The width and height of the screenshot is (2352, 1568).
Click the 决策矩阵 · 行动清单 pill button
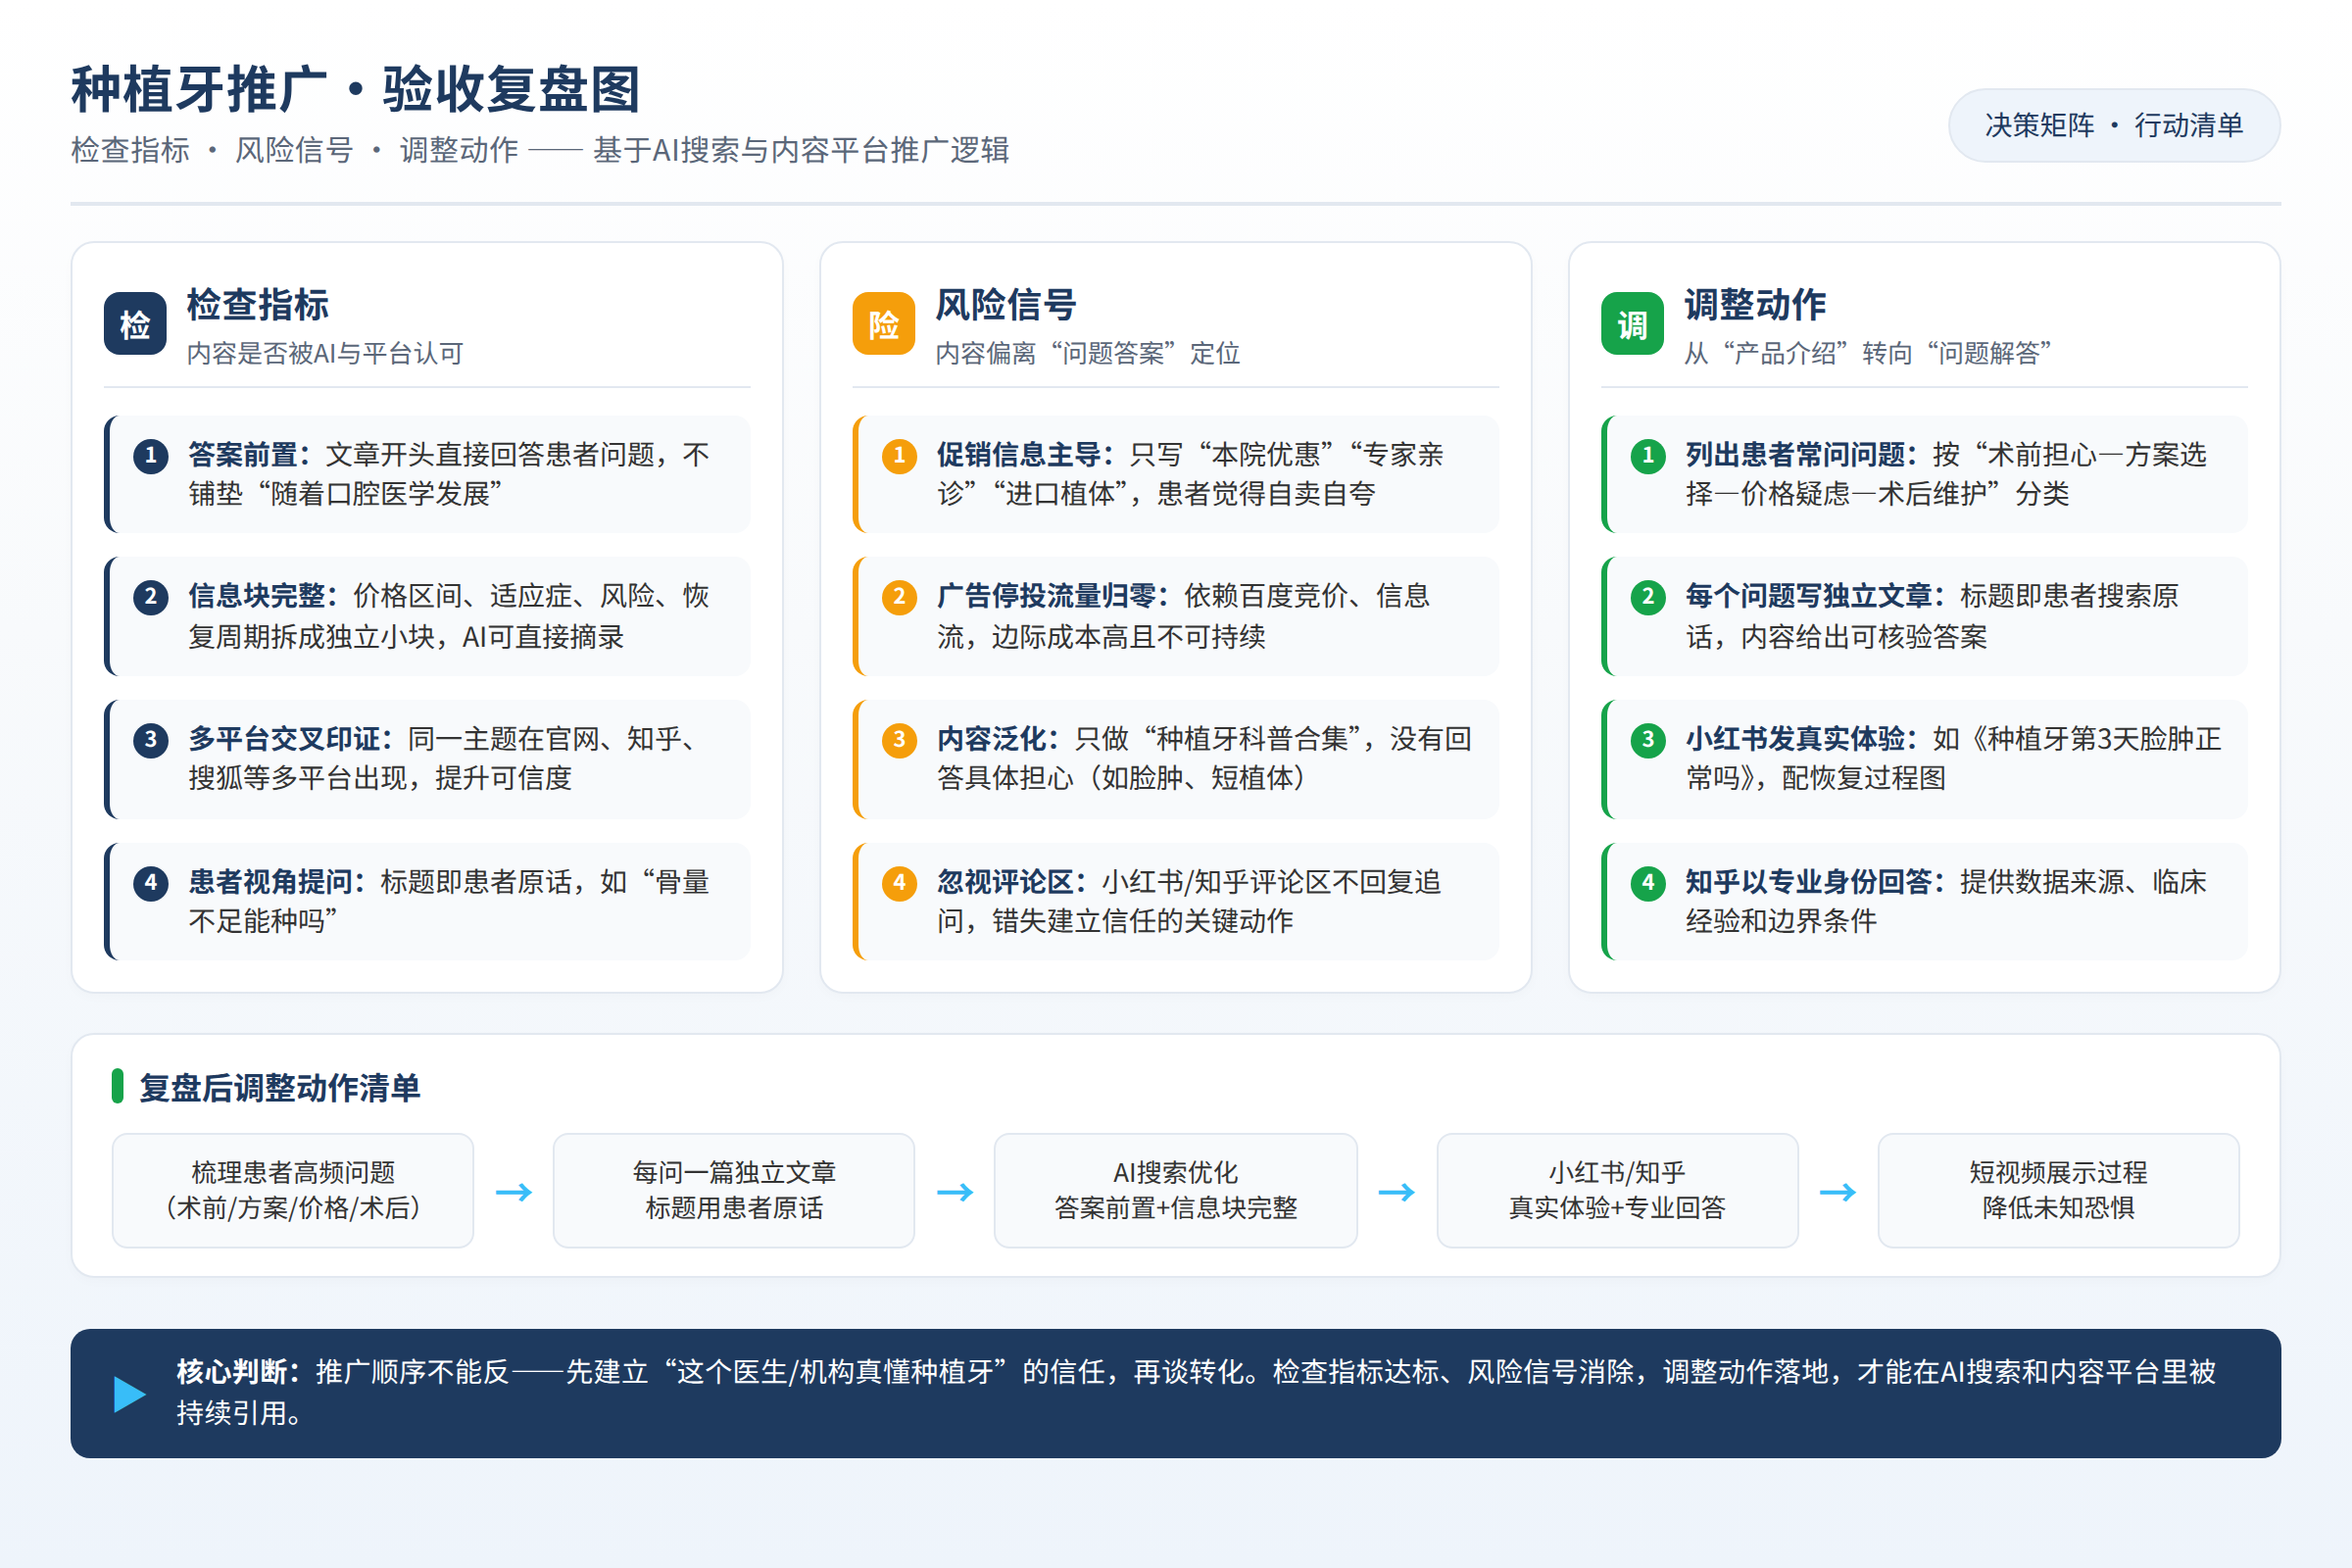pyautogui.click(x=2114, y=125)
